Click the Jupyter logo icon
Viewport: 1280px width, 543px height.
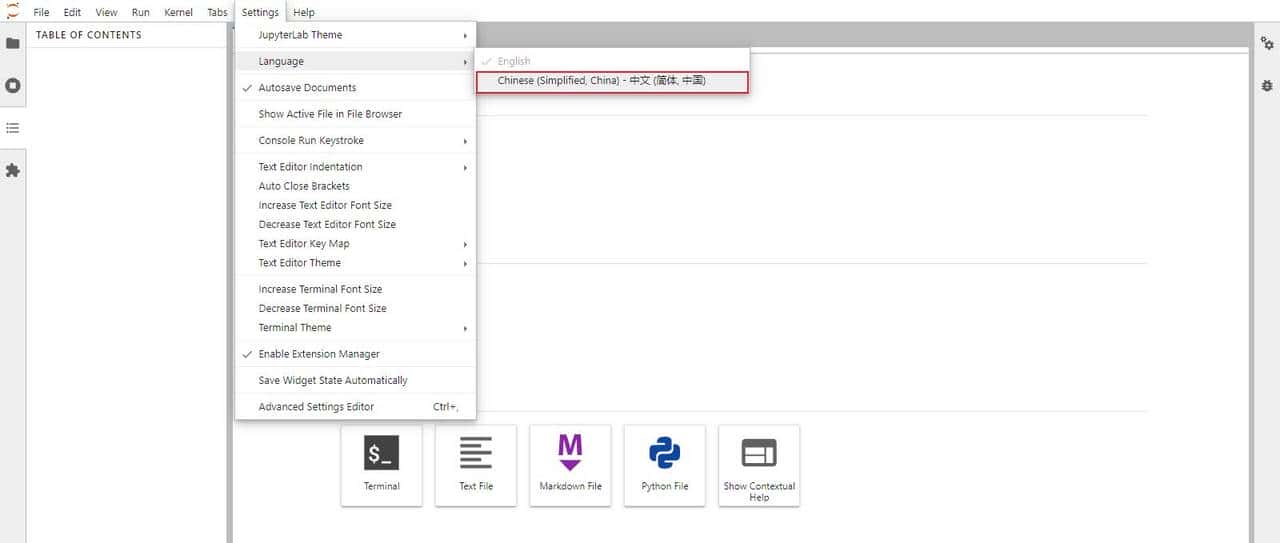(13, 12)
